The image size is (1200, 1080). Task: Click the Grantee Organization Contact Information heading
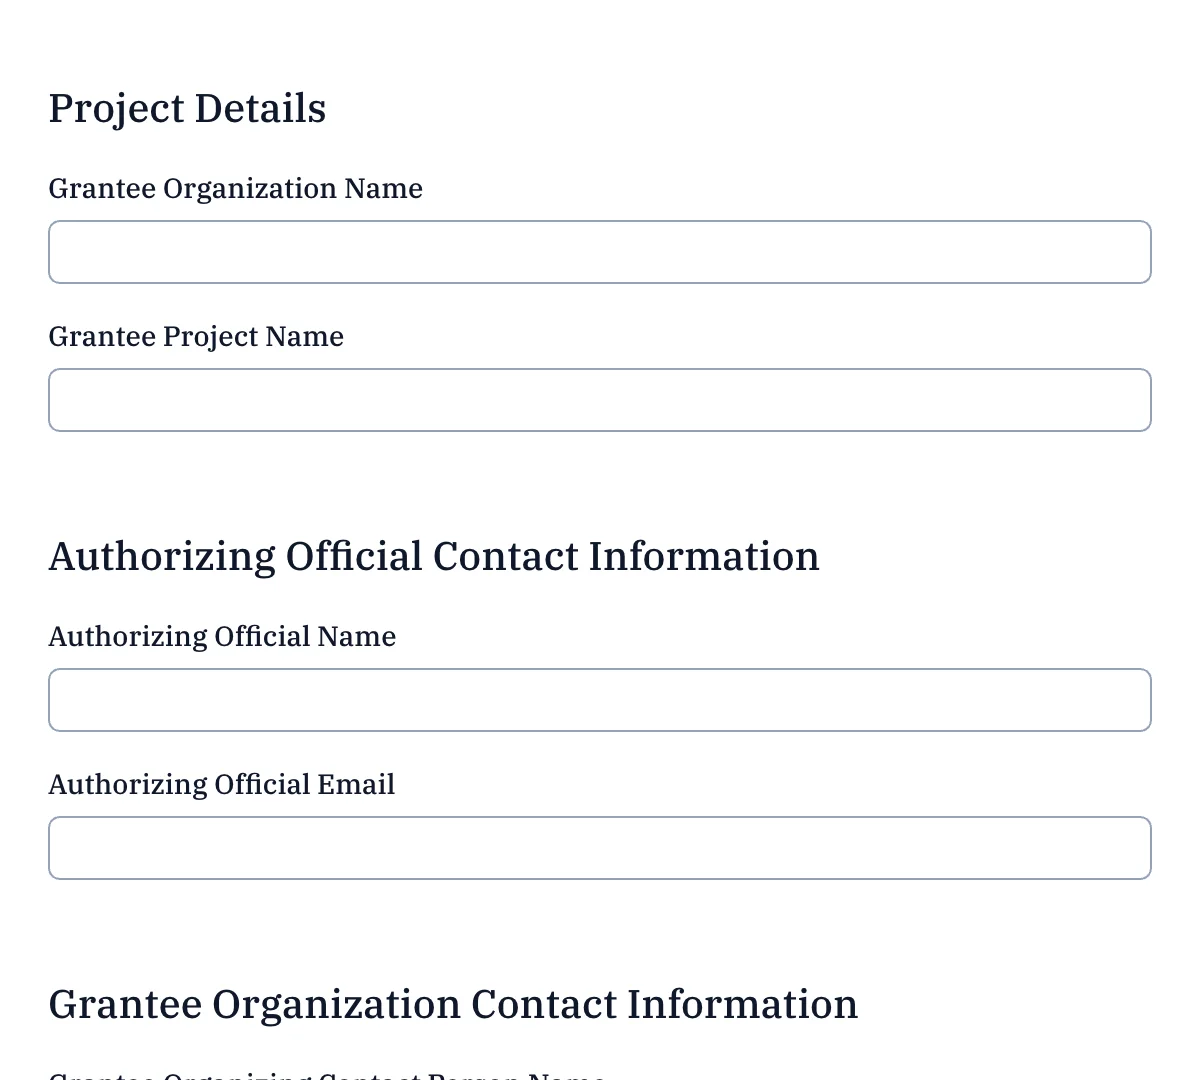pos(453,1004)
